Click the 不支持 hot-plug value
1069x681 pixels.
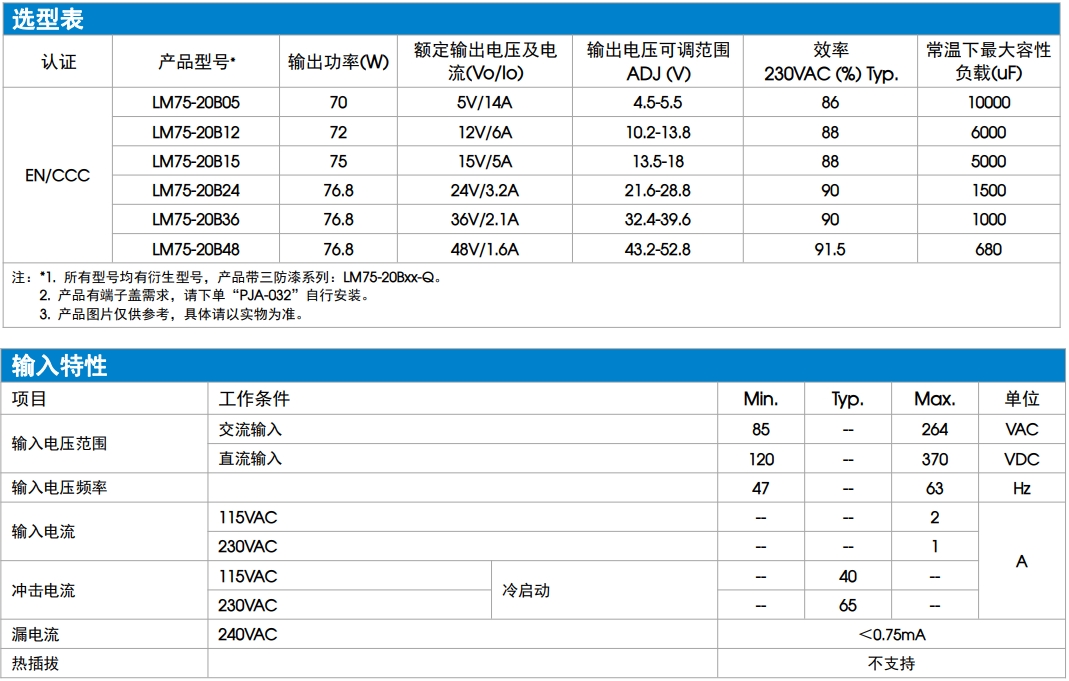click(891, 664)
